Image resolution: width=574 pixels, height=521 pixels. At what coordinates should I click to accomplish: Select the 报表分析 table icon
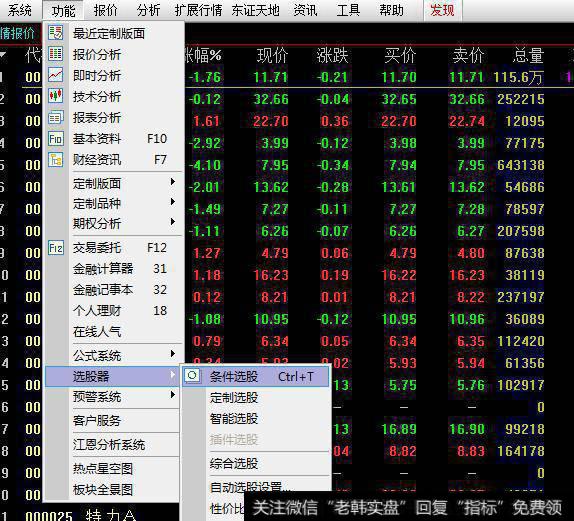pyautogui.click(x=56, y=117)
